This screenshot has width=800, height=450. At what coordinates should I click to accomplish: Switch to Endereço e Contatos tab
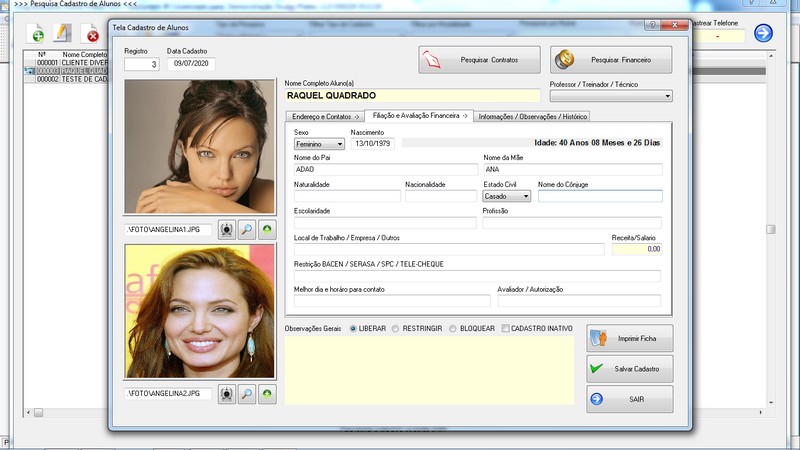click(324, 117)
